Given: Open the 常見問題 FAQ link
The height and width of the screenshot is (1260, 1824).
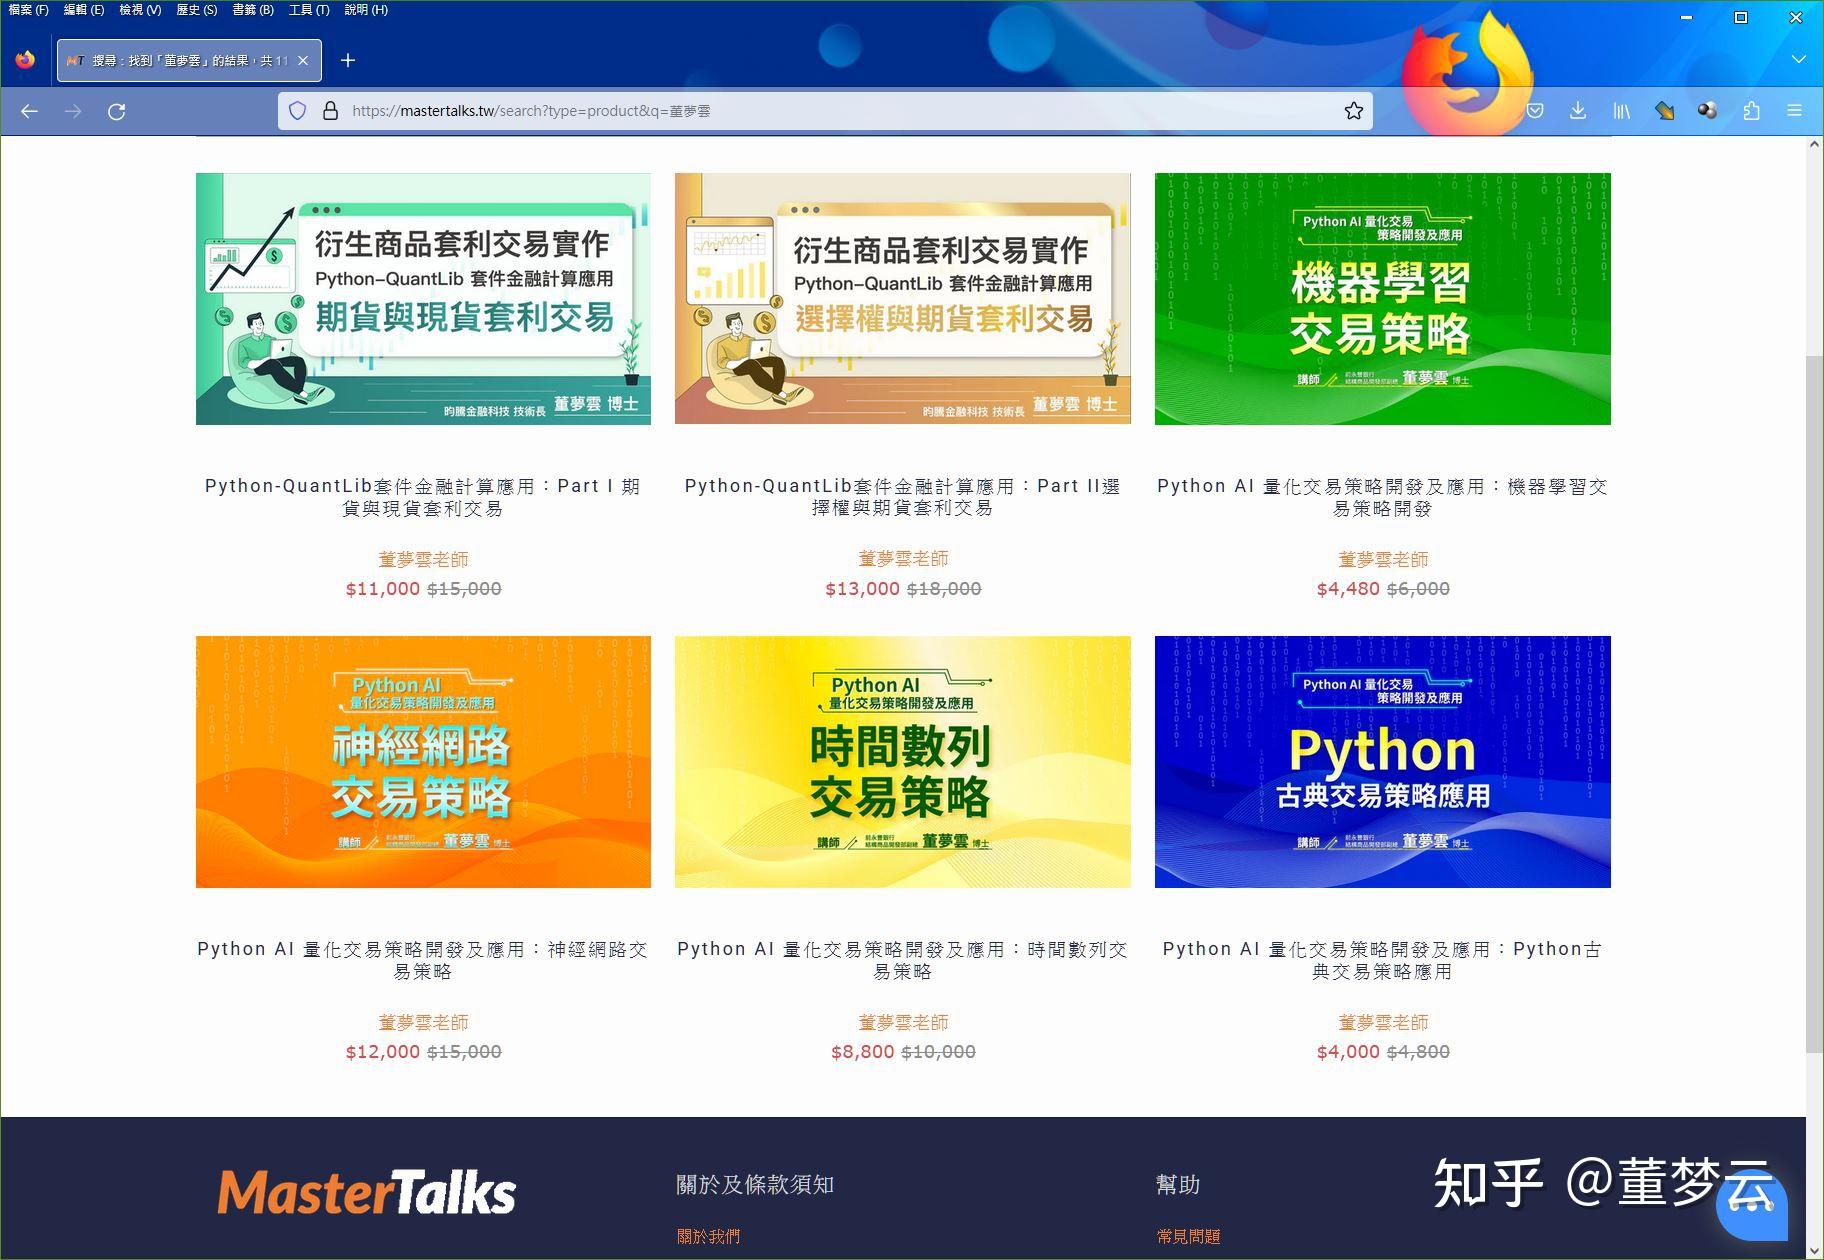Looking at the screenshot, I should pos(1188,1236).
